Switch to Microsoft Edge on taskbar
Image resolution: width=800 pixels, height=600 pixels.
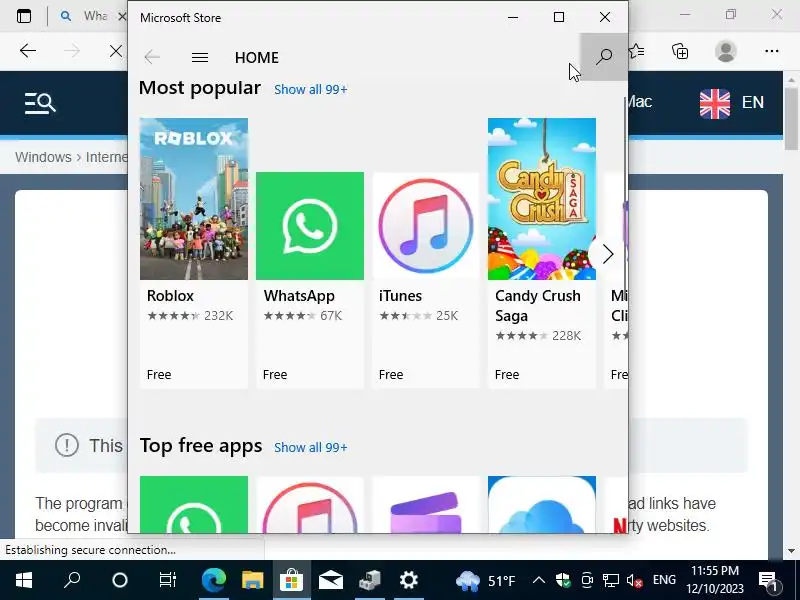pos(214,580)
